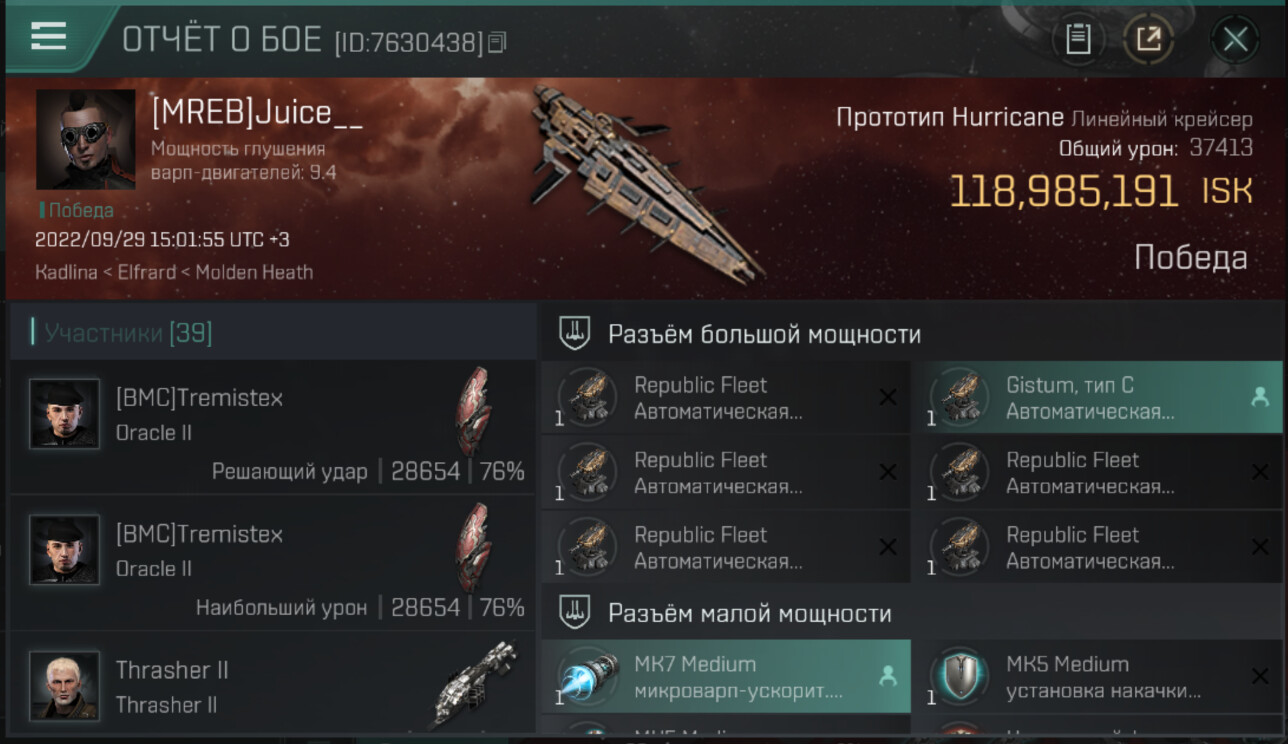Click X icon on first Republic Fleet module
The width and height of the screenshot is (1288, 744).
(887, 398)
